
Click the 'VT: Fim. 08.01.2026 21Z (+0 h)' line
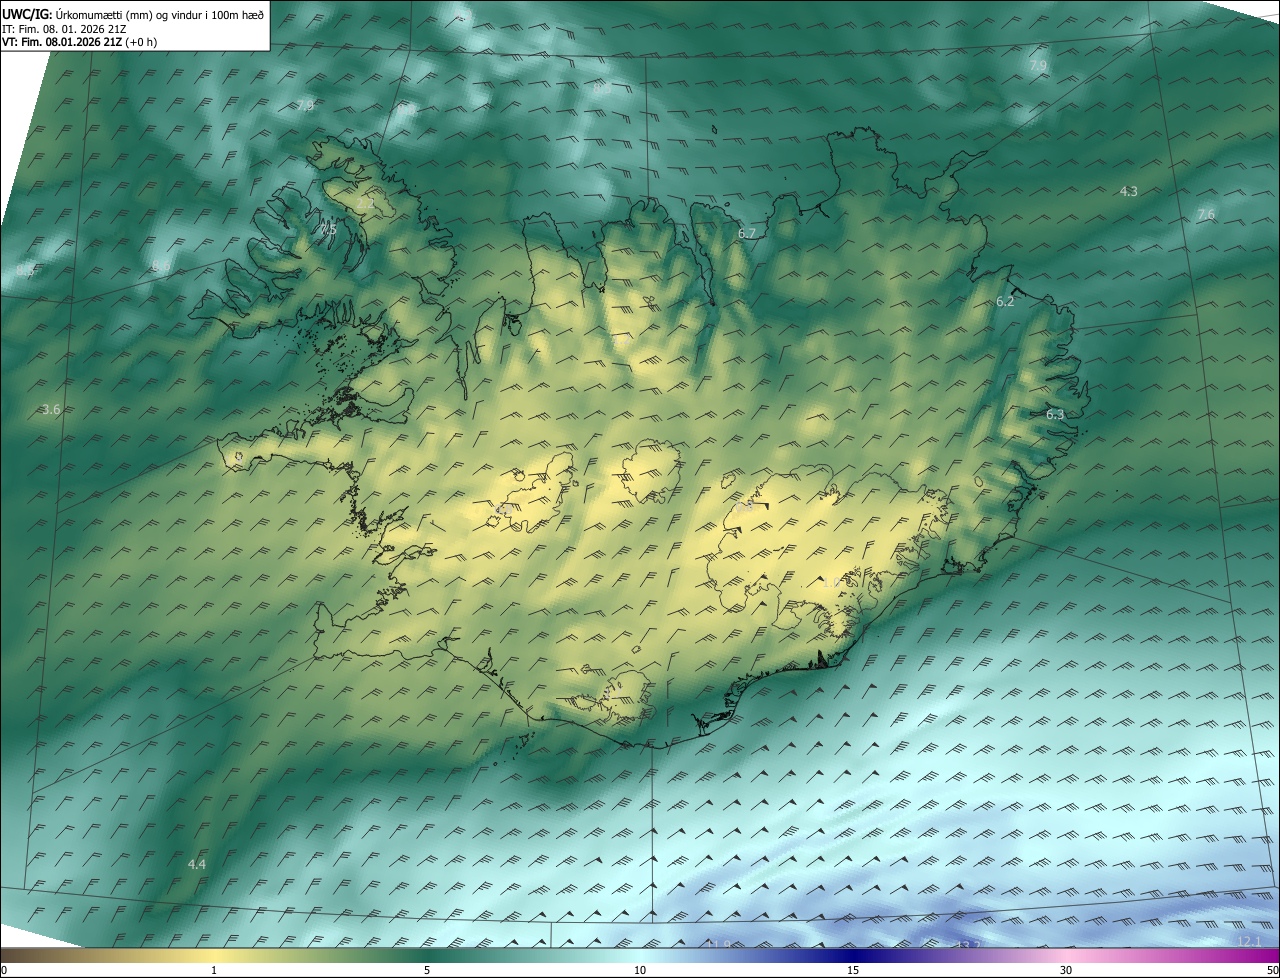(x=79, y=42)
